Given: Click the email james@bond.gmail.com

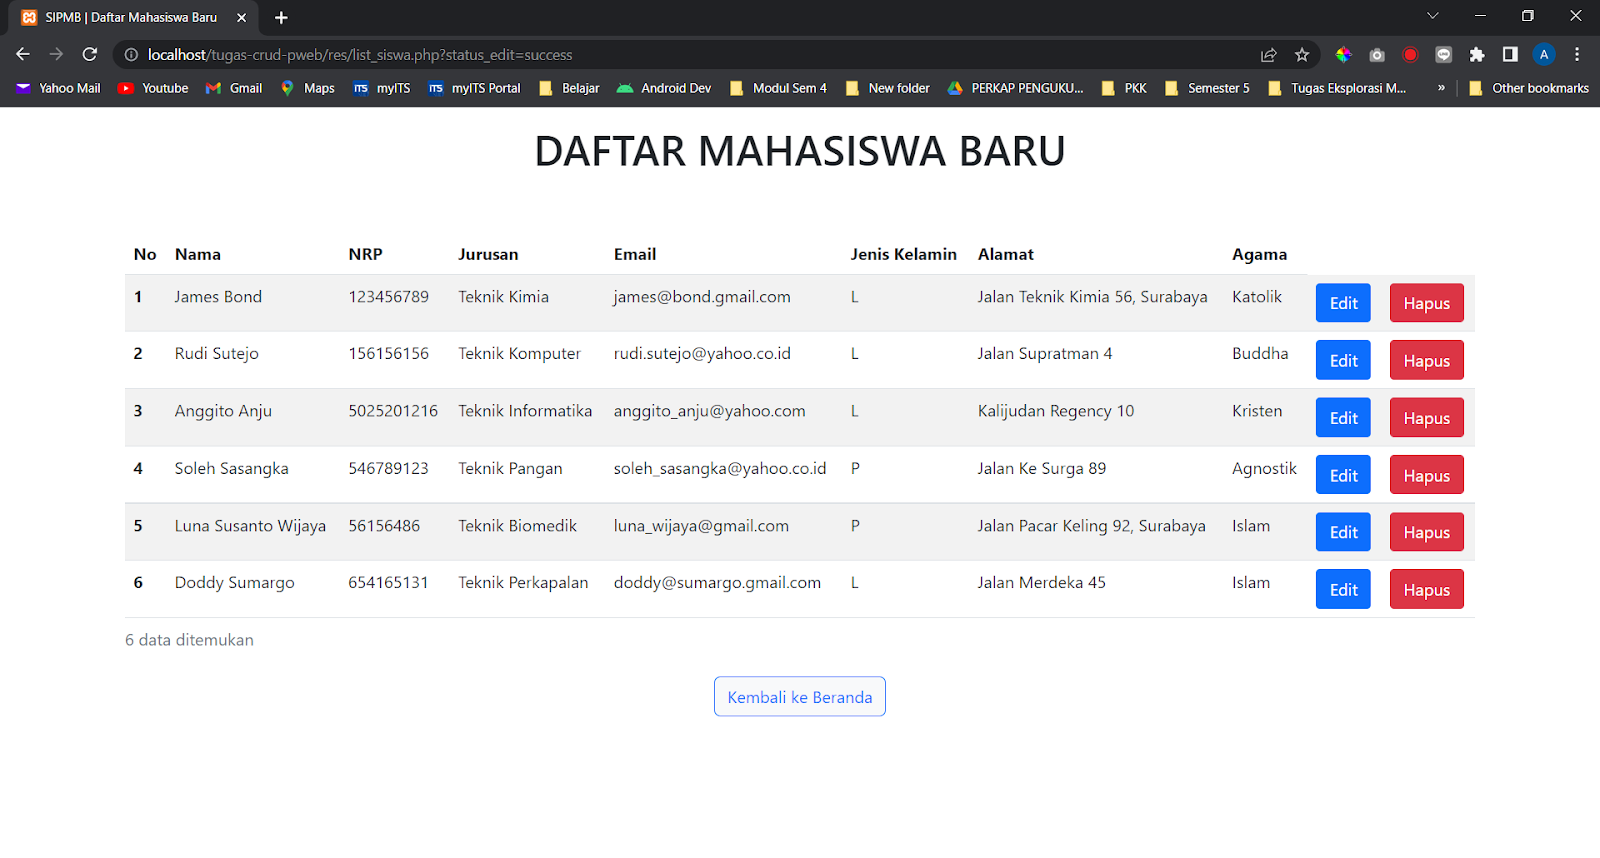Looking at the screenshot, I should click(702, 297).
